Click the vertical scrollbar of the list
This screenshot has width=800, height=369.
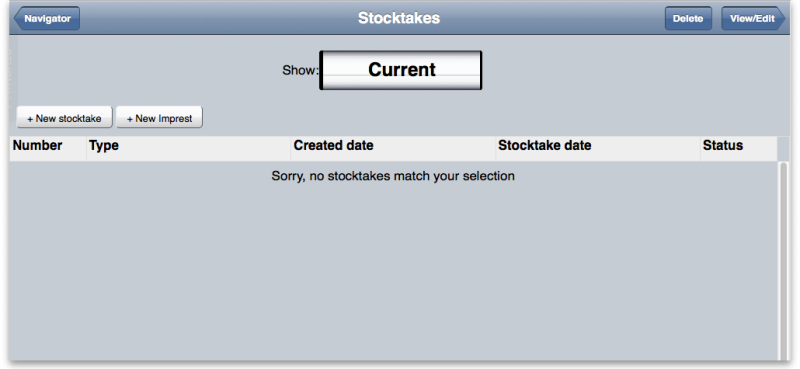coord(784,260)
